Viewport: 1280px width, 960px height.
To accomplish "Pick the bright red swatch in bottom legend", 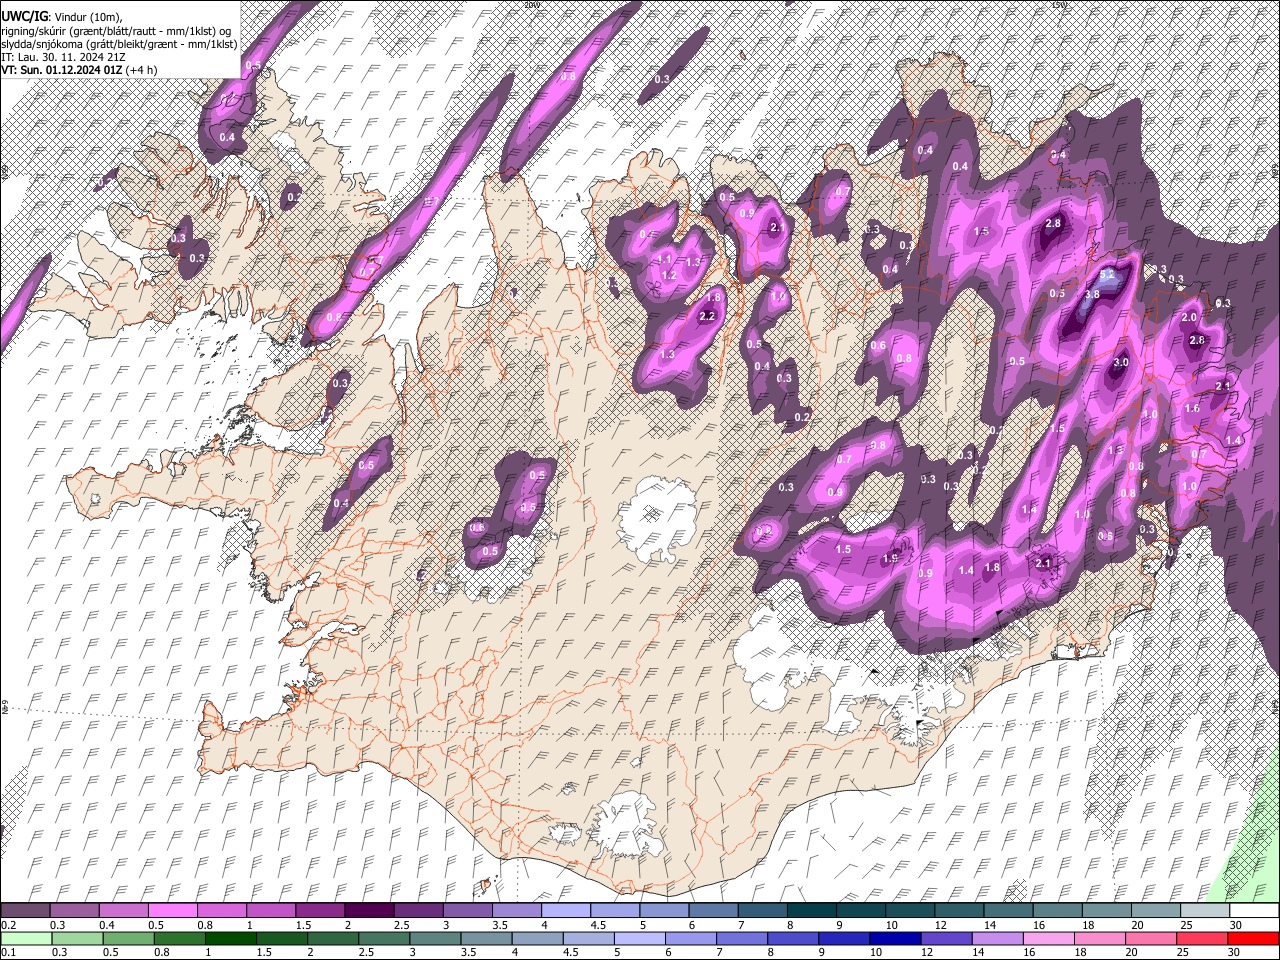I will tap(1254, 938).
